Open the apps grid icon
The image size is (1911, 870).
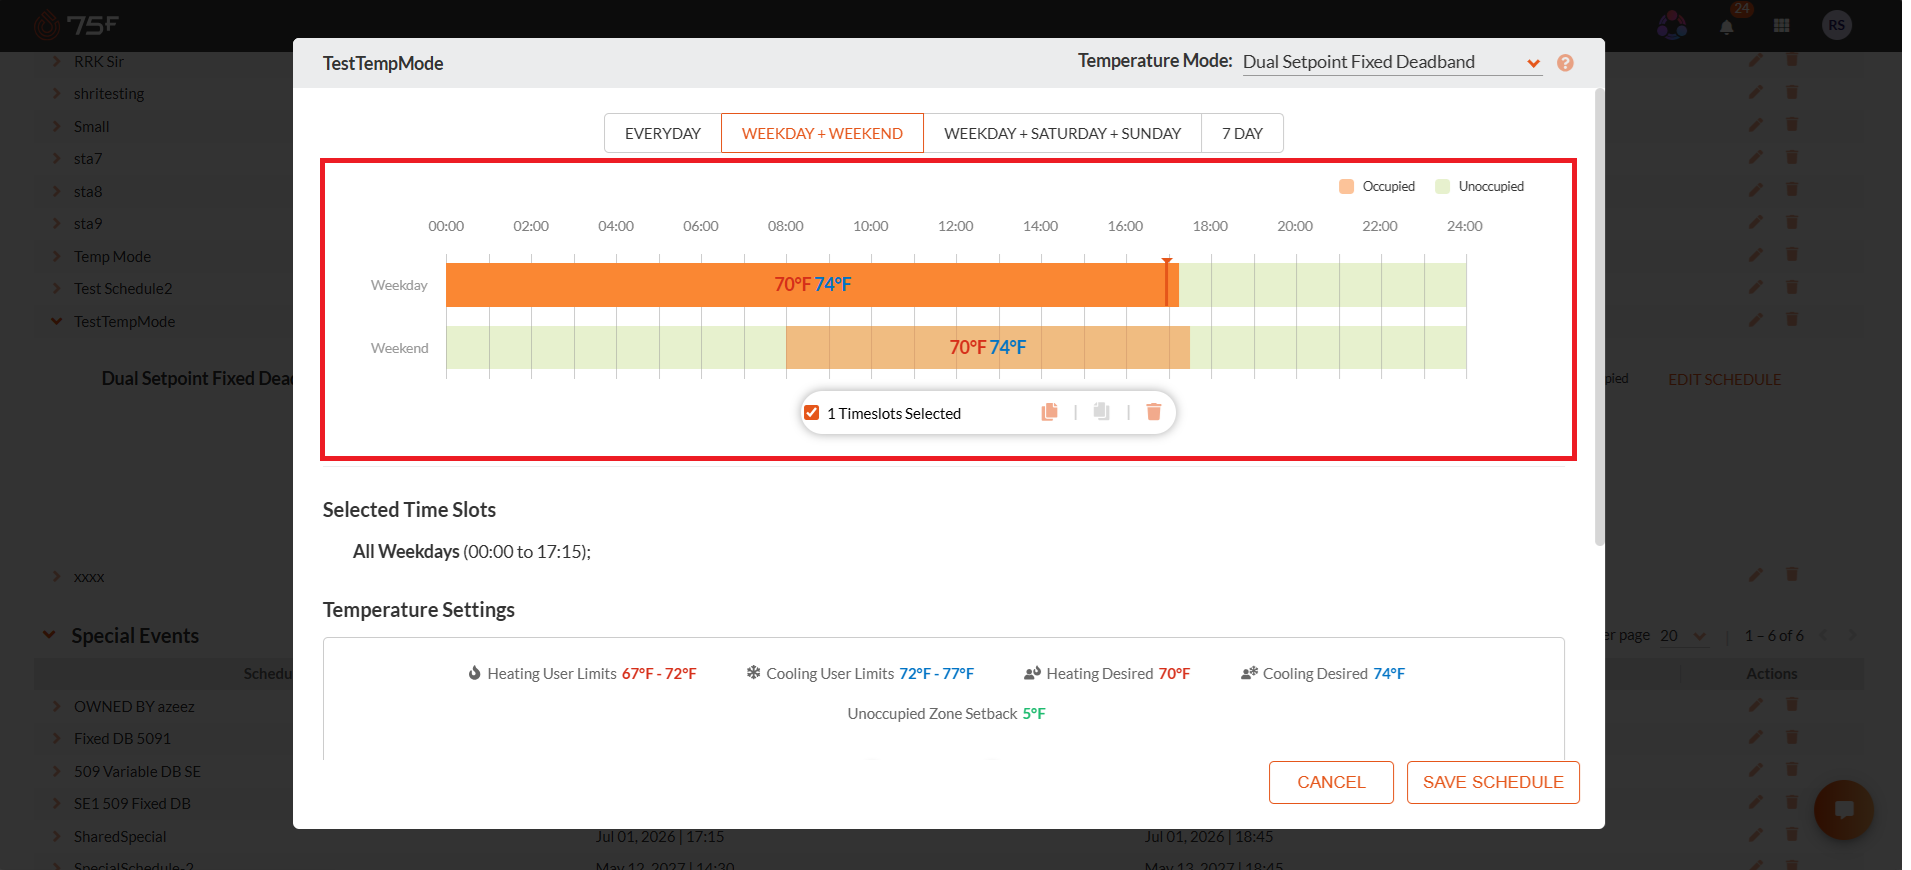point(1781,26)
